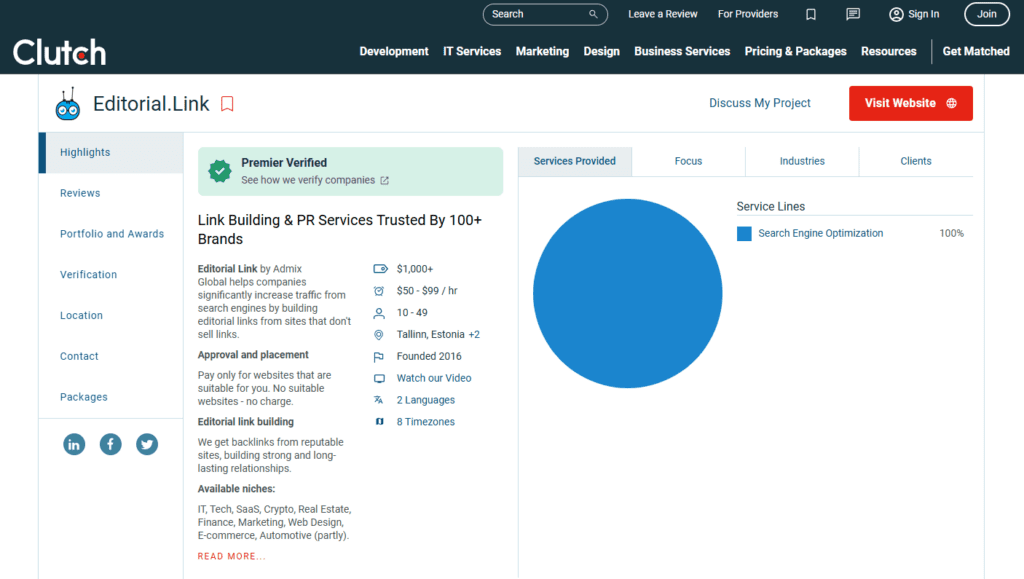Click the Sign In user icon
This screenshot has width=1024, height=579.
(x=896, y=14)
